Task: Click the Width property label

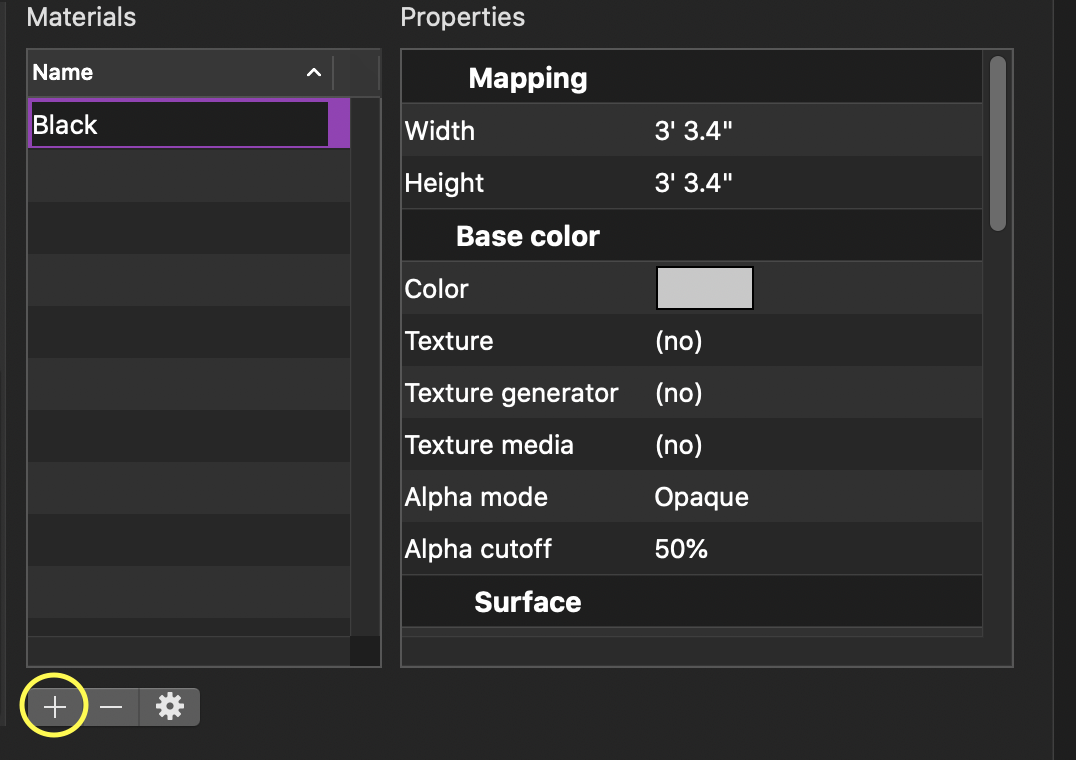Action: [x=440, y=130]
